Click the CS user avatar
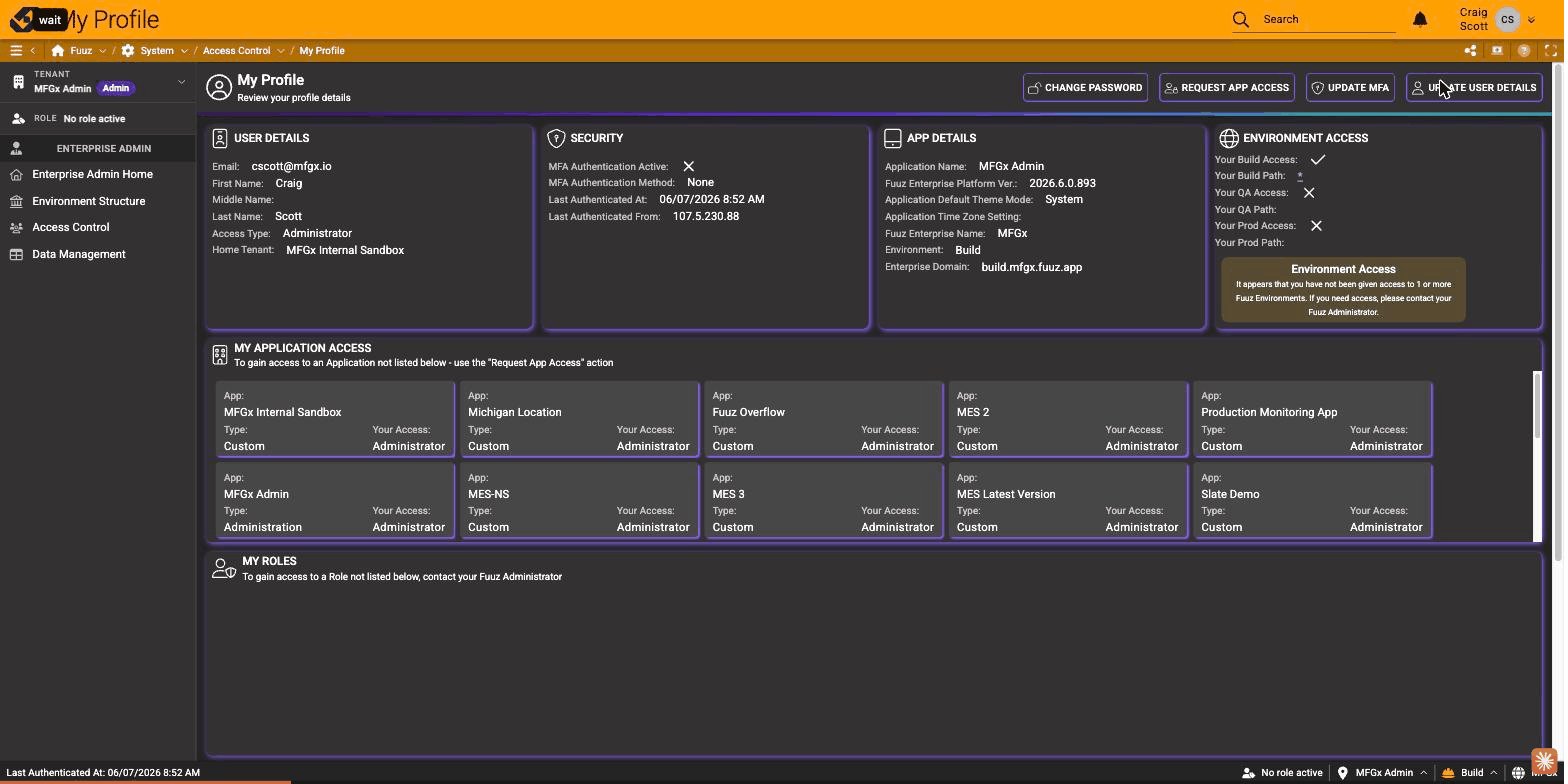The height and width of the screenshot is (784, 1568). pos(1507,19)
